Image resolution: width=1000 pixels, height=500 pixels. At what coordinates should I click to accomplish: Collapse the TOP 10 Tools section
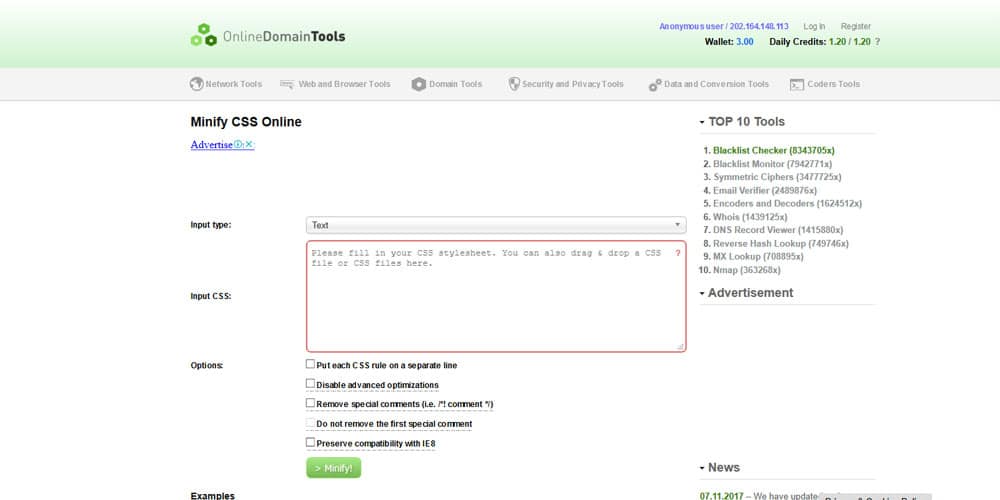click(x=703, y=122)
